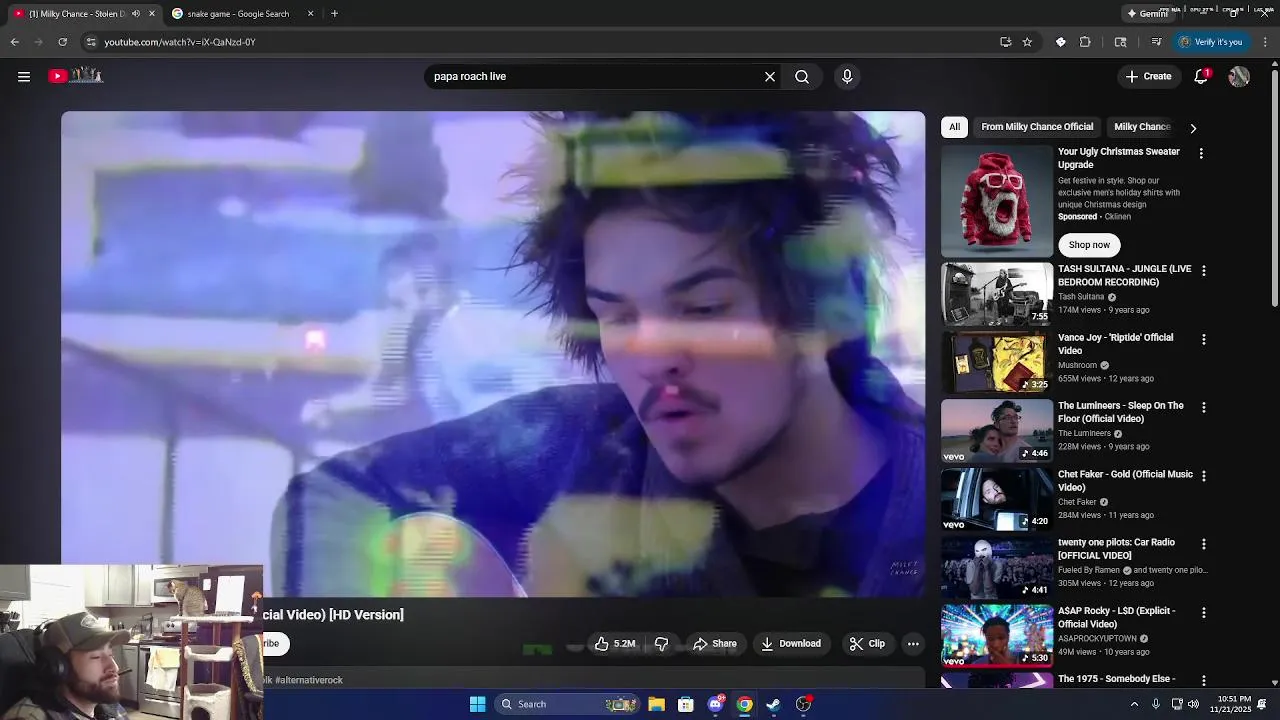
Task: Open options for the Christmas Sweater ad
Action: pos(1201,154)
